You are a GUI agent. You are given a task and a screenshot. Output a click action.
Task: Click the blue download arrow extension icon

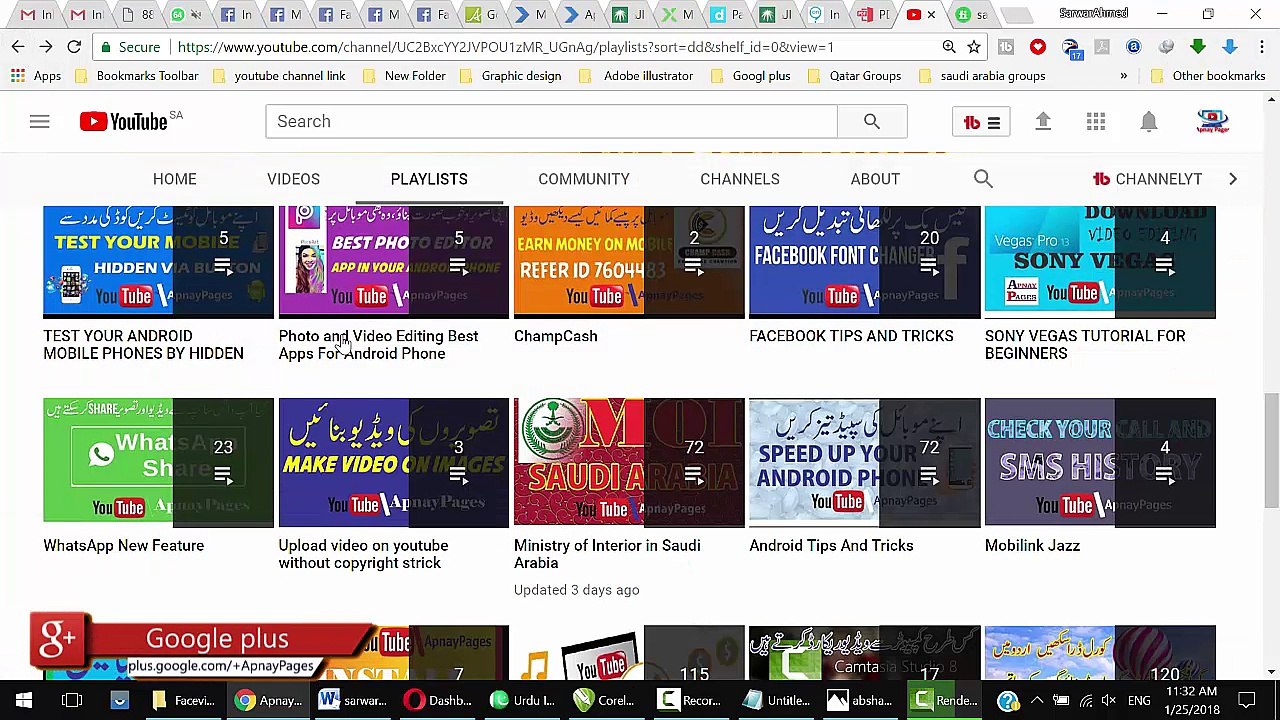(x=1230, y=47)
